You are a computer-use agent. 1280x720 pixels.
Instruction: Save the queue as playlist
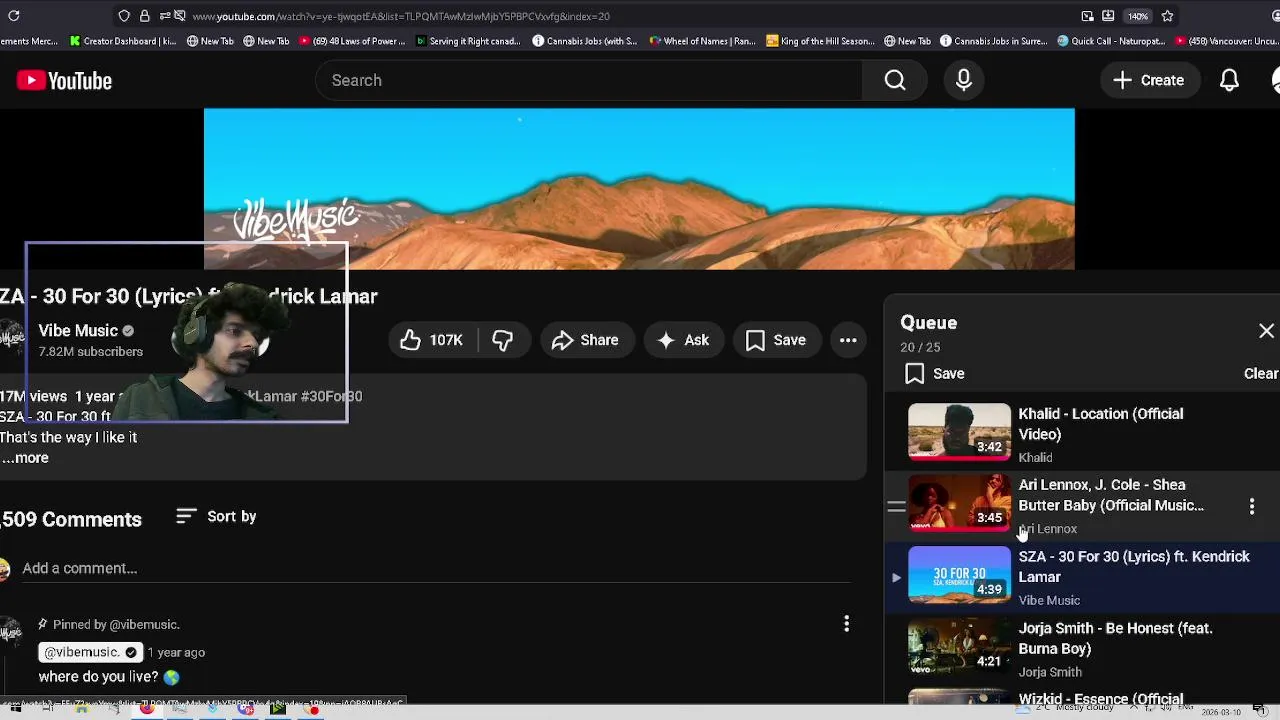click(x=935, y=374)
